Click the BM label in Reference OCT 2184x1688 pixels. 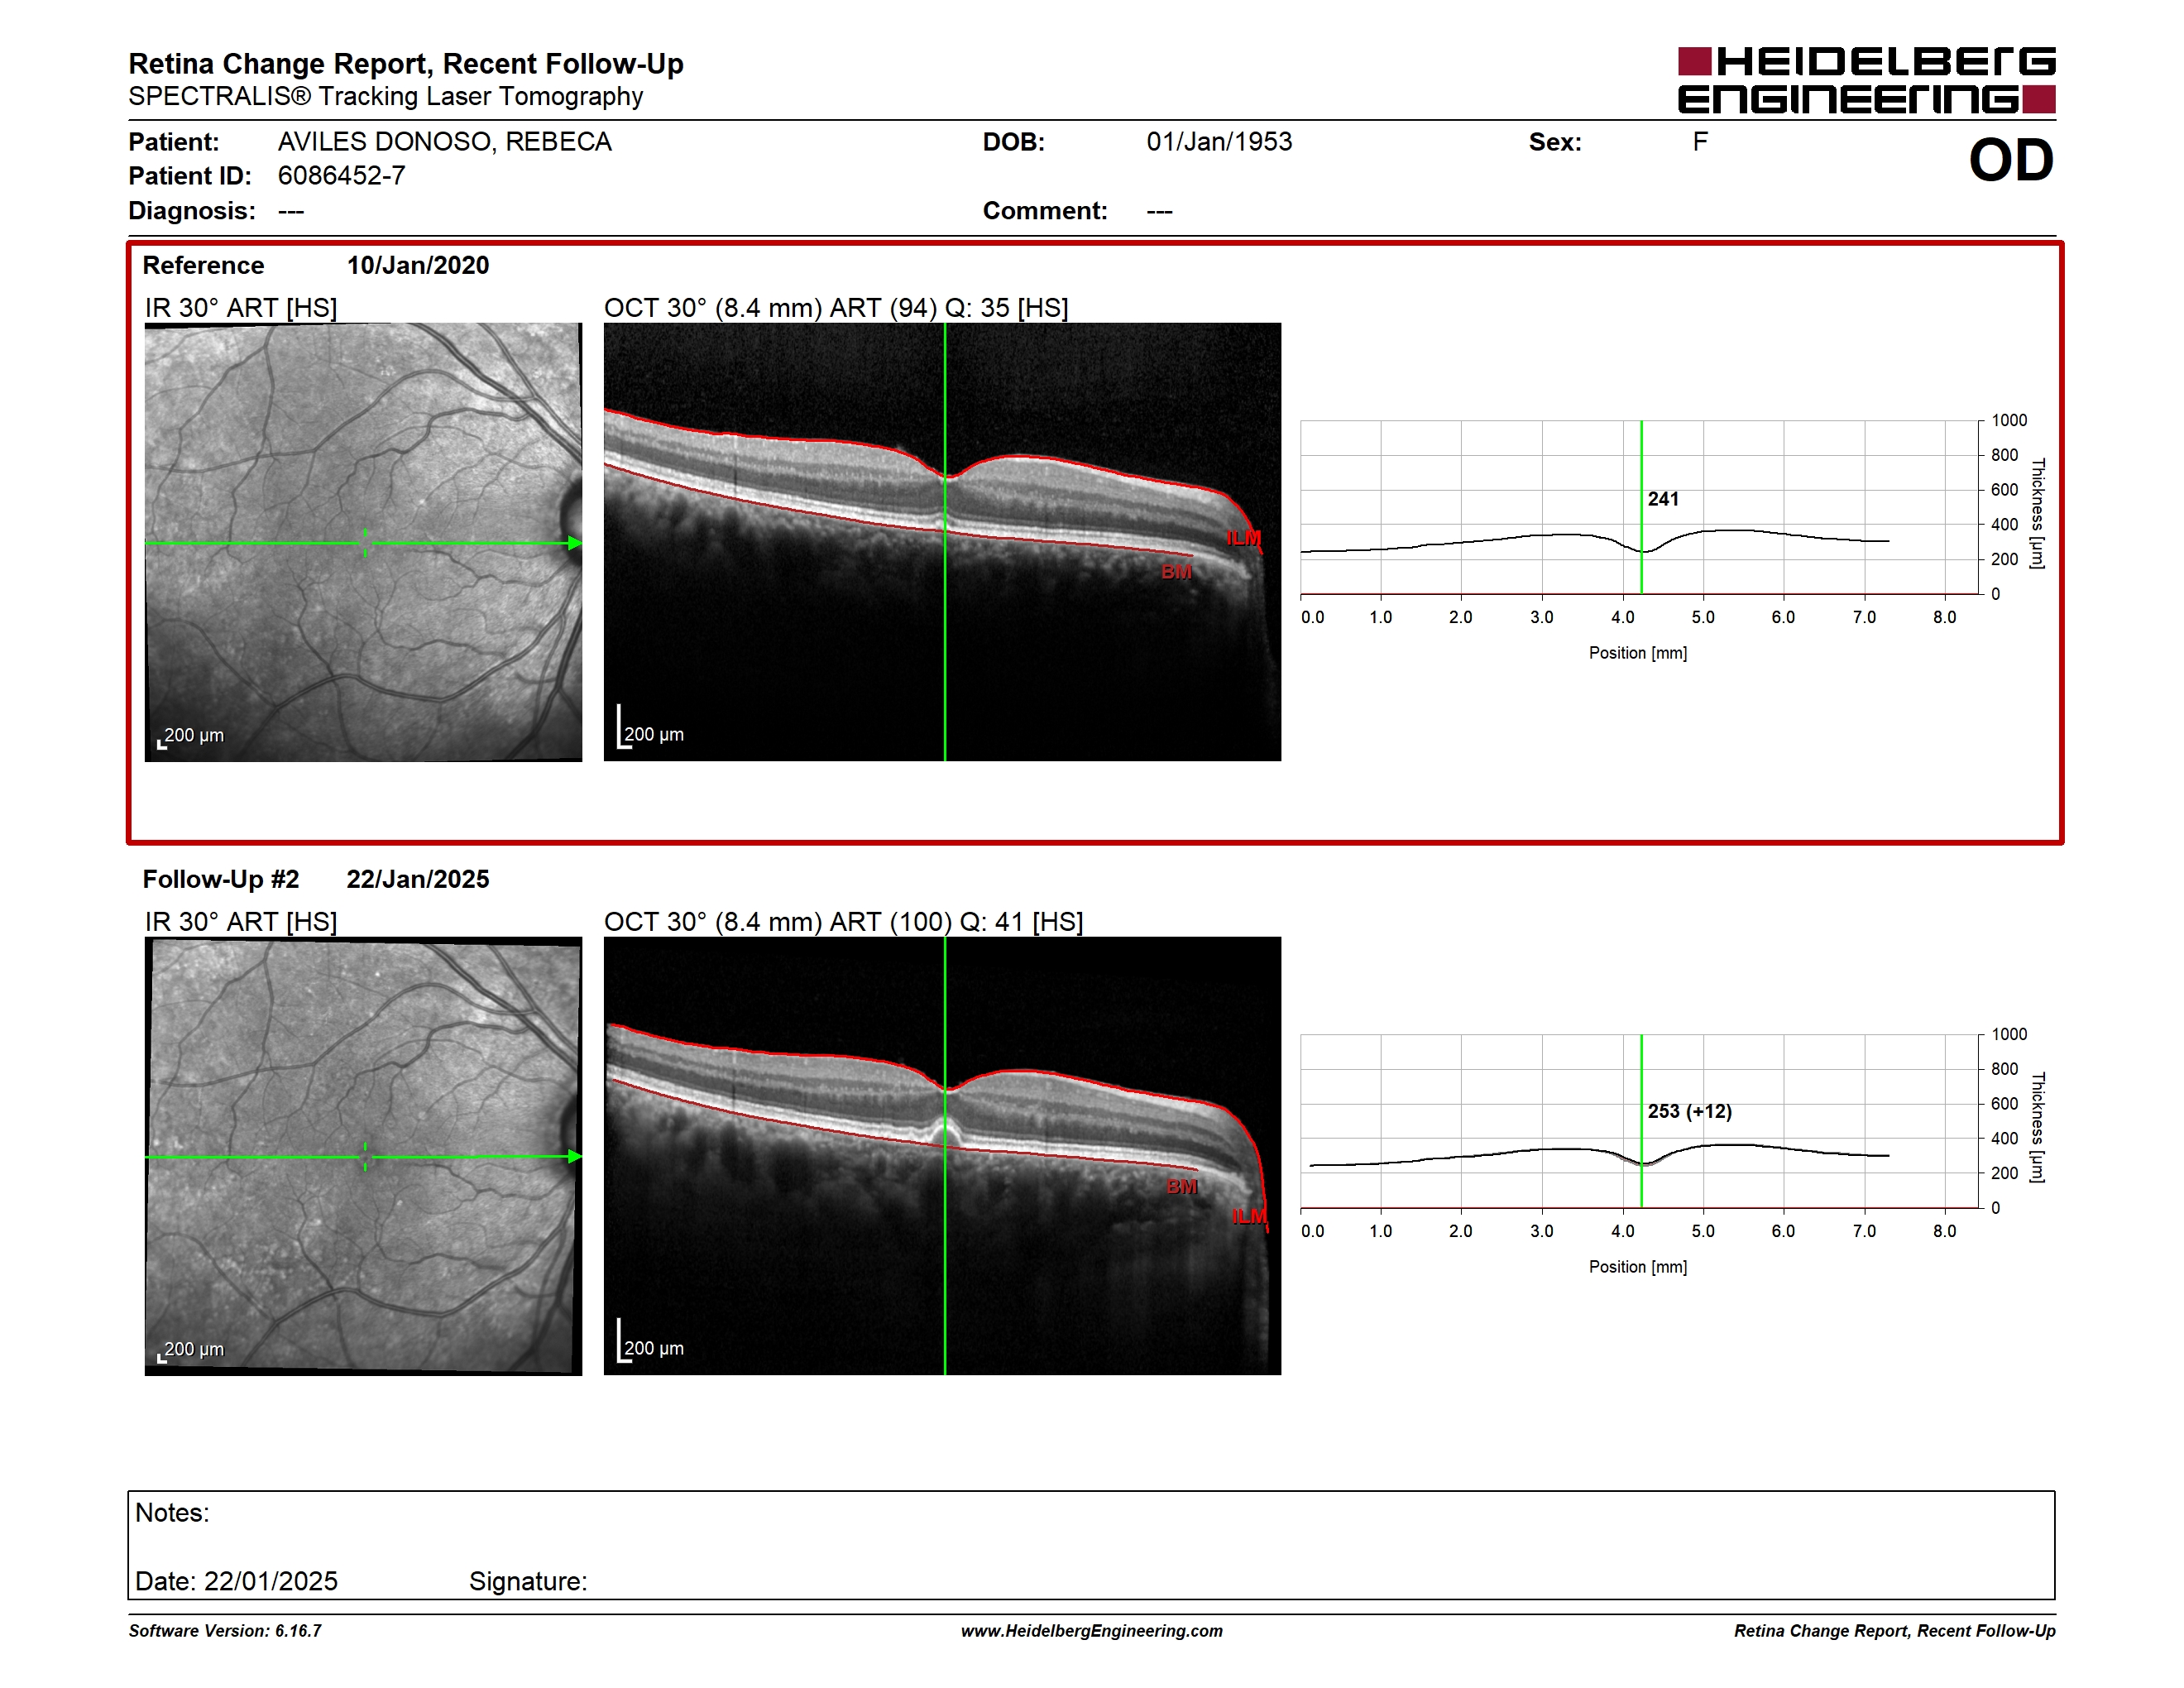[x=1176, y=572]
